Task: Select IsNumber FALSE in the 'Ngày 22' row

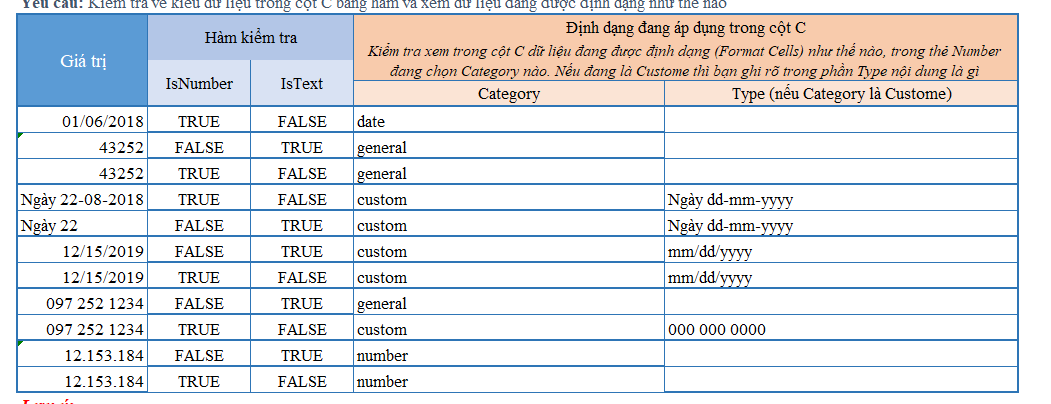Action: [199, 225]
